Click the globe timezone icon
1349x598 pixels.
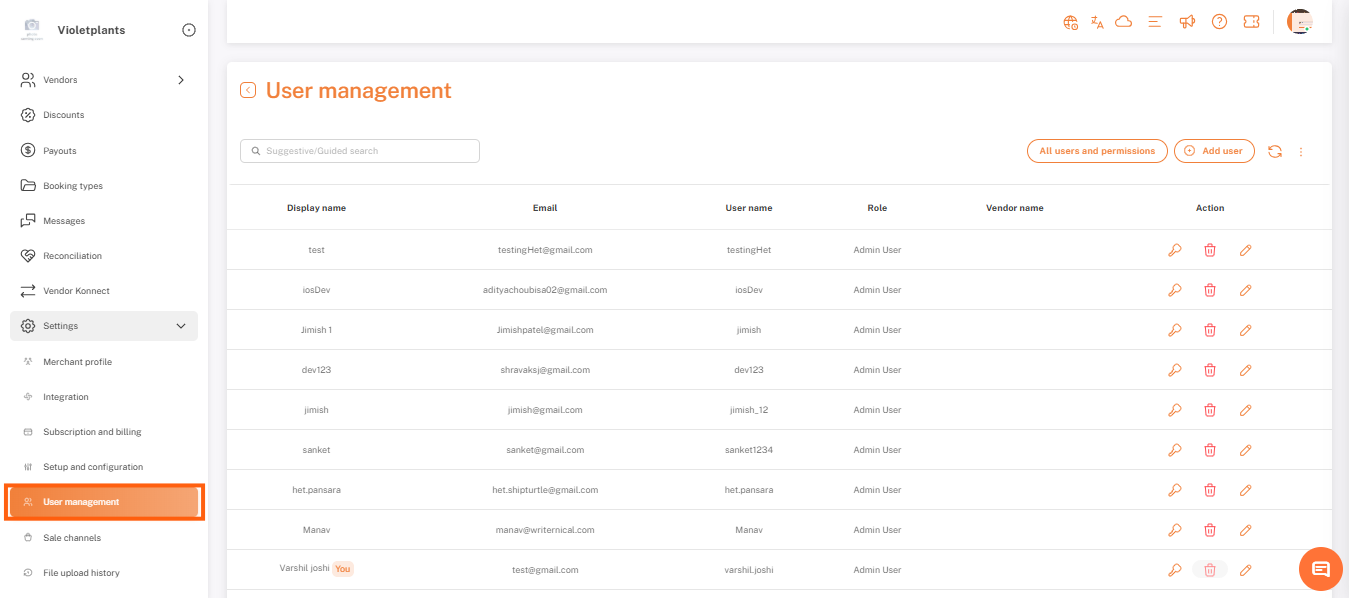coord(1071,22)
